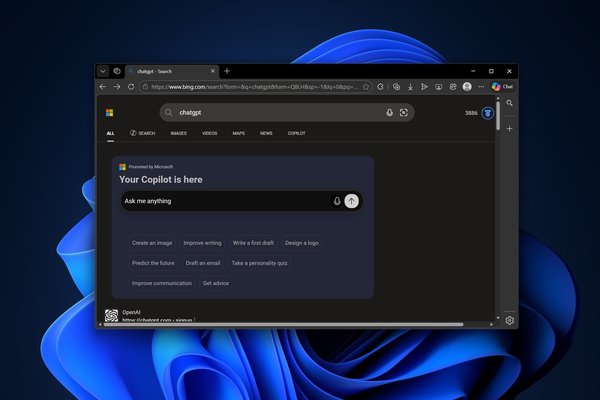600x400 pixels.
Task: Add this page to favorites star
Action: click(x=366, y=87)
